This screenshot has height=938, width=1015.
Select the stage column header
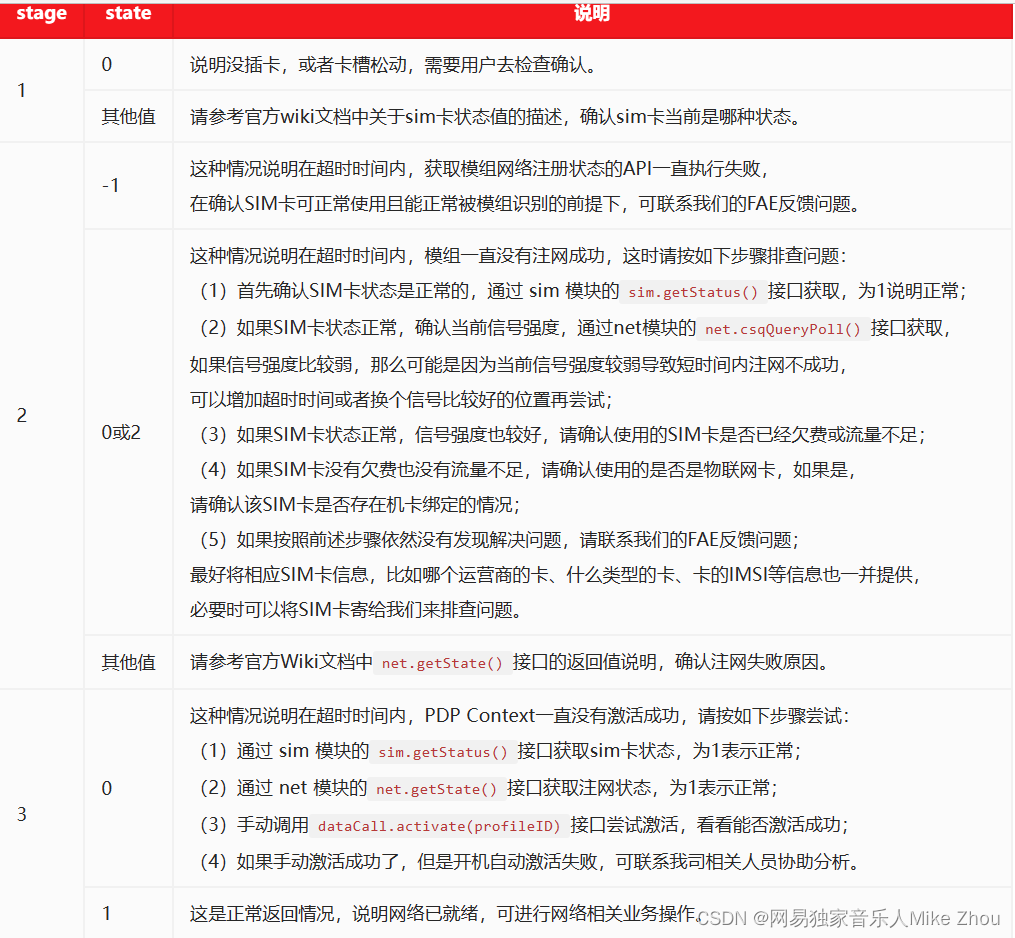[x=41, y=14]
